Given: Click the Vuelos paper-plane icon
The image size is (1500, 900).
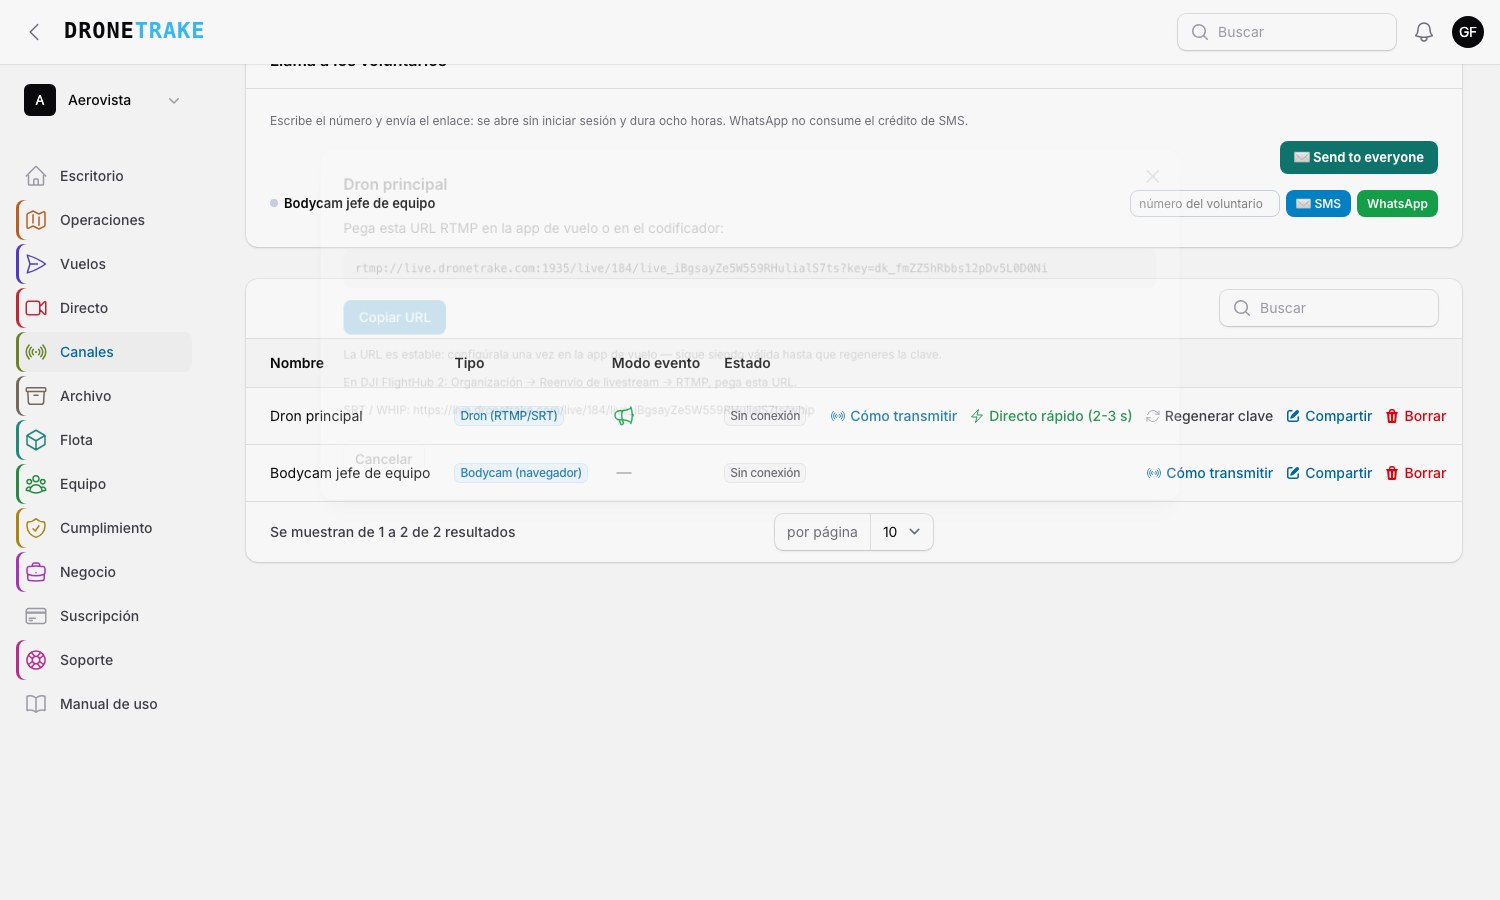Looking at the screenshot, I should [x=36, y=264].
